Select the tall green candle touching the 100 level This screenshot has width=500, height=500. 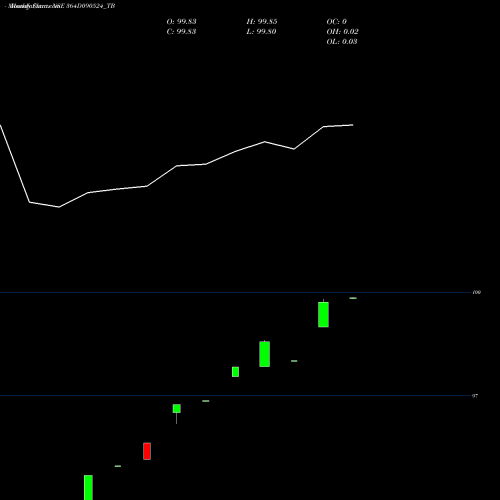click(x=323, y=314)
